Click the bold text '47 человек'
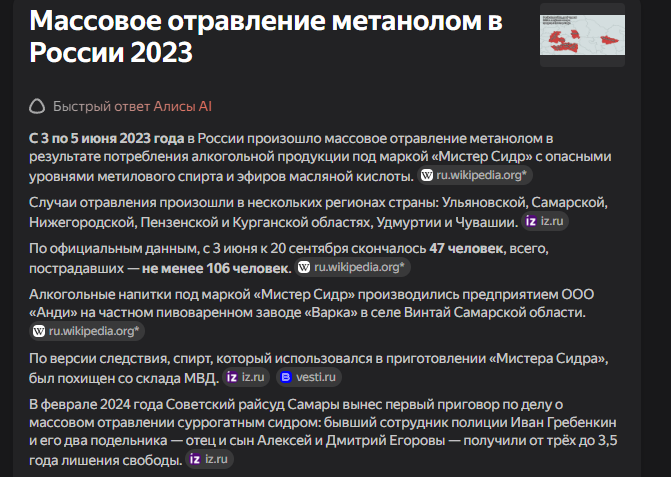This screenshot has width=671, height=477. (466, 249)
